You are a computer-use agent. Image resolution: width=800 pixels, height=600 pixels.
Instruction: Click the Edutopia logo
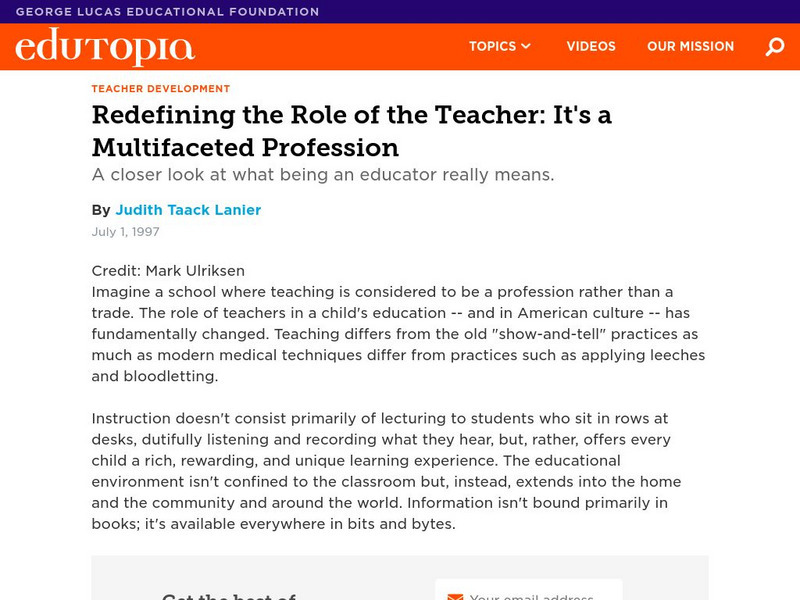(x=105, y=47)
